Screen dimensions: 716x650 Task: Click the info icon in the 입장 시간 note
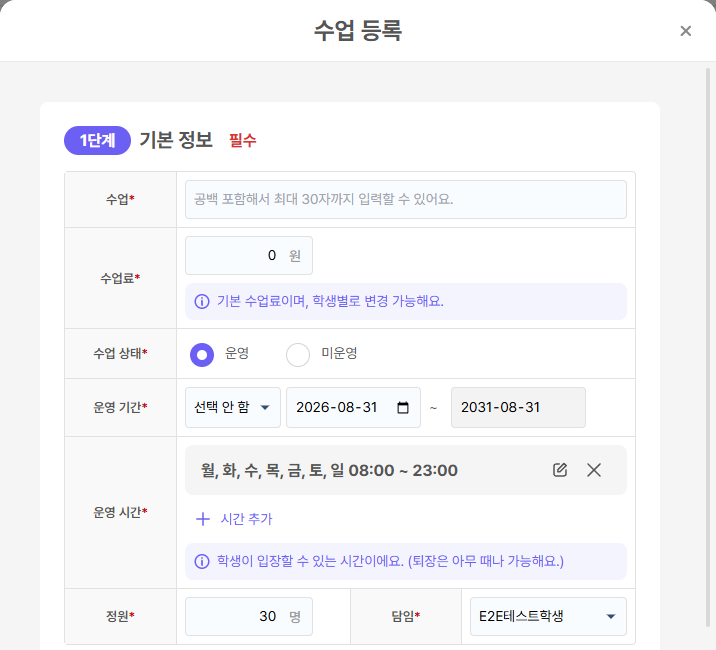(202, 561)
